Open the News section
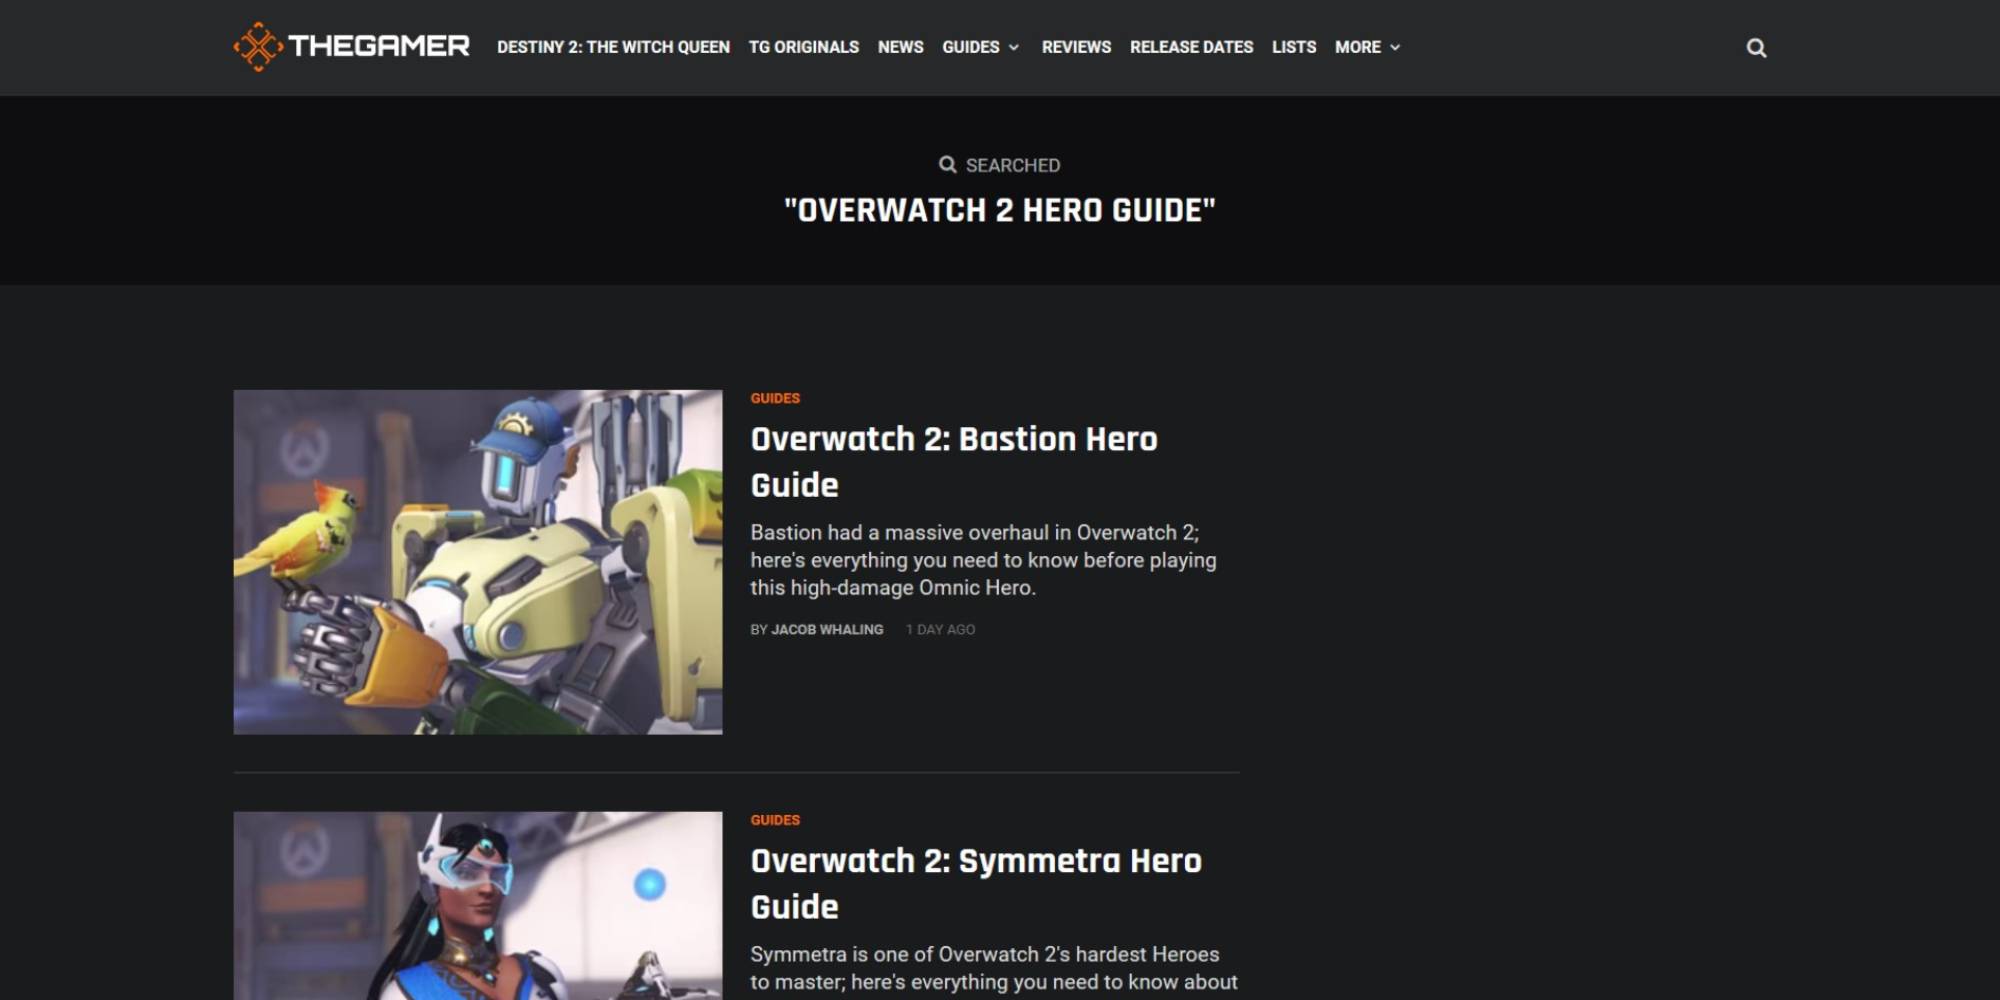The height and width of the screenshot is (1000, 2000). point(900,47)
